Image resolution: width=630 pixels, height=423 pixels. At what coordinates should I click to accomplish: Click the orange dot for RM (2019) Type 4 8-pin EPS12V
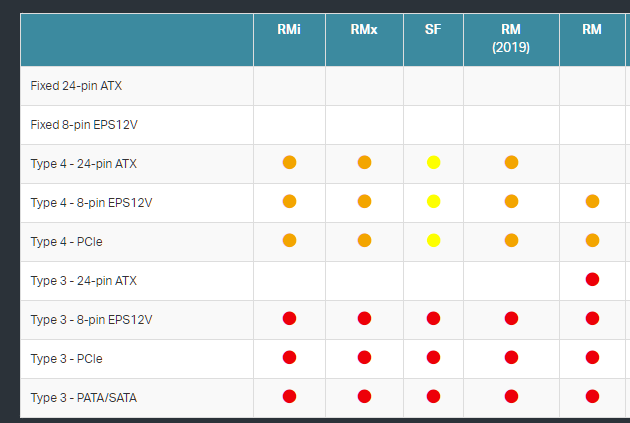[511, 202]
